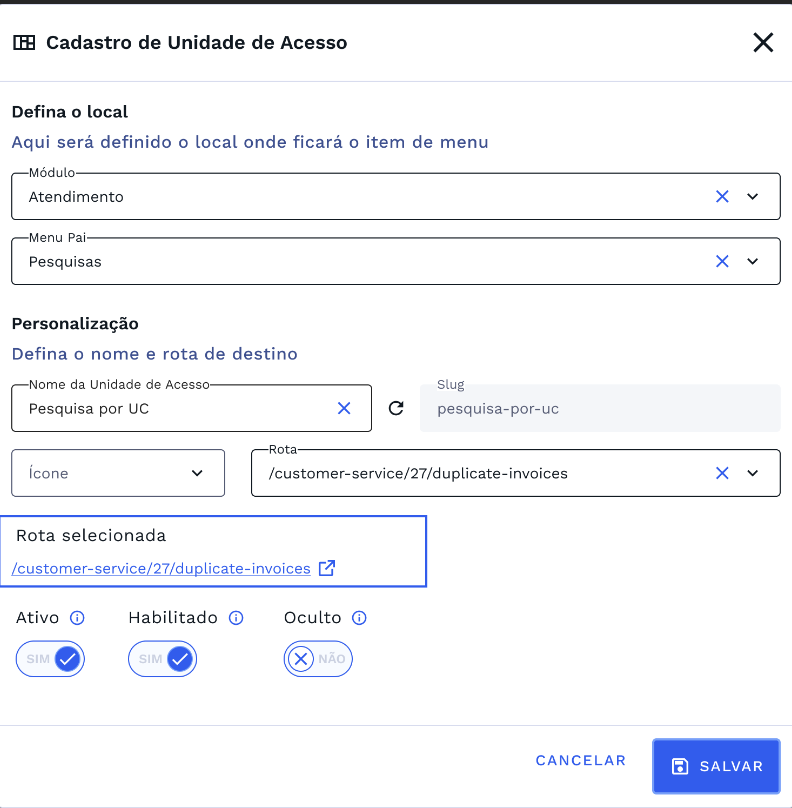Click the table icon beside the dialog title

pos(24,43)
